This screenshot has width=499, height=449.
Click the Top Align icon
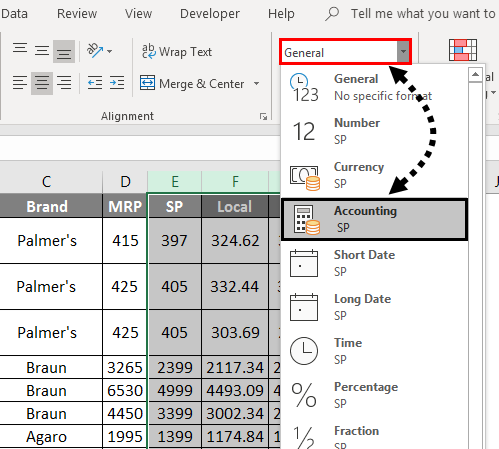(20, 49)
